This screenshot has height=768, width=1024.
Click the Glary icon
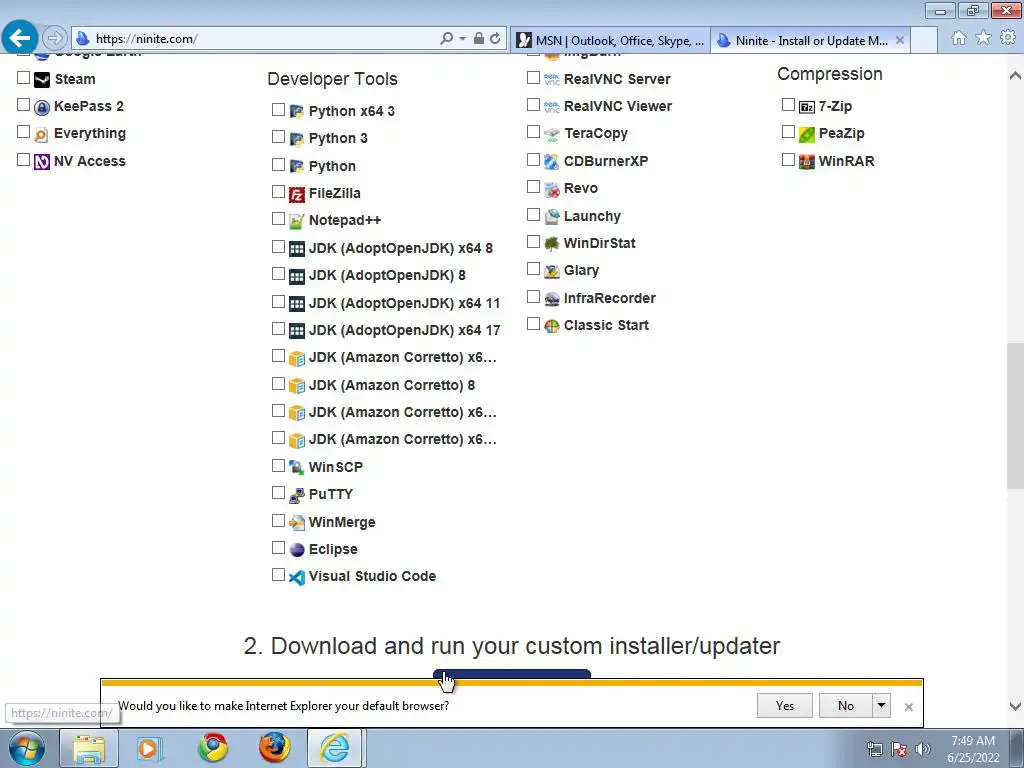coord(552,271)
